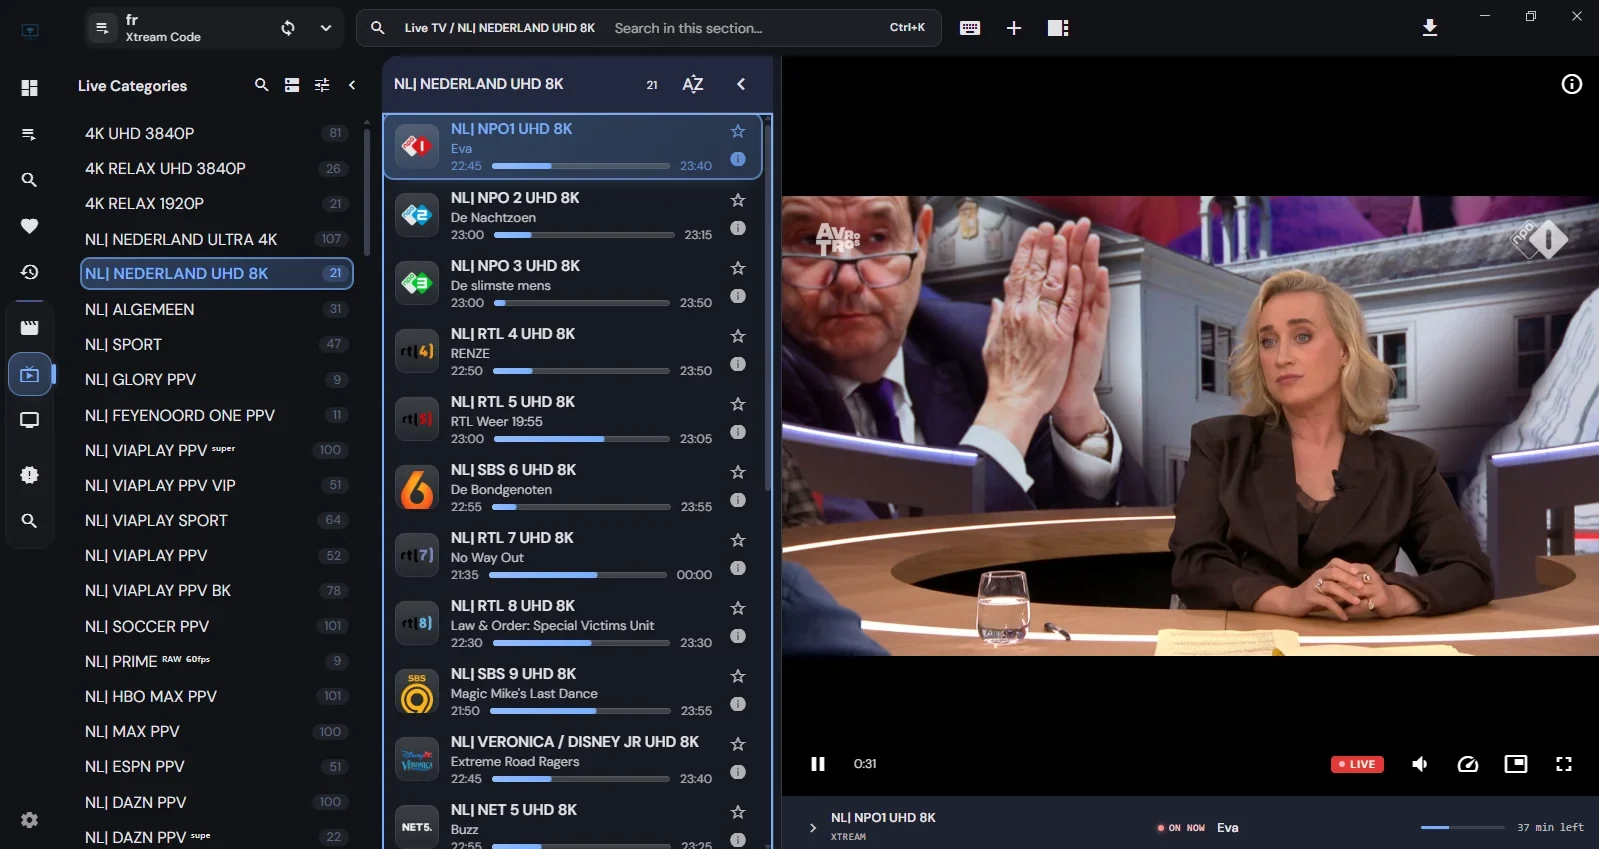Open history clock icon in sidebar
Viewport: 1599px width, 849px height.
29,272
